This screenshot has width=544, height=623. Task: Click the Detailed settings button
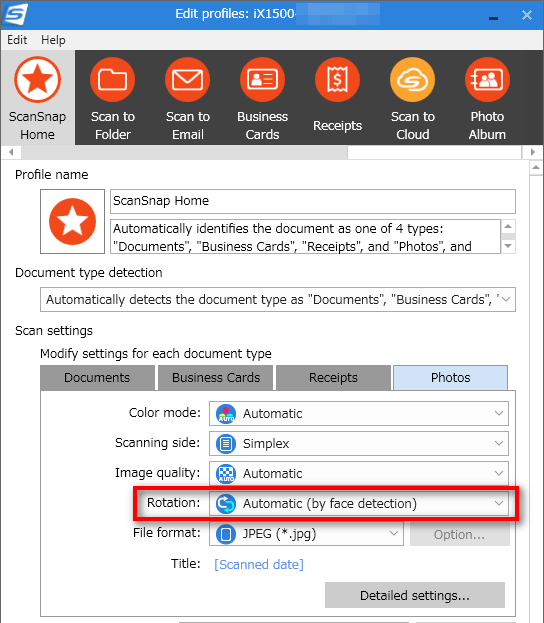click(x=415, y=595)
